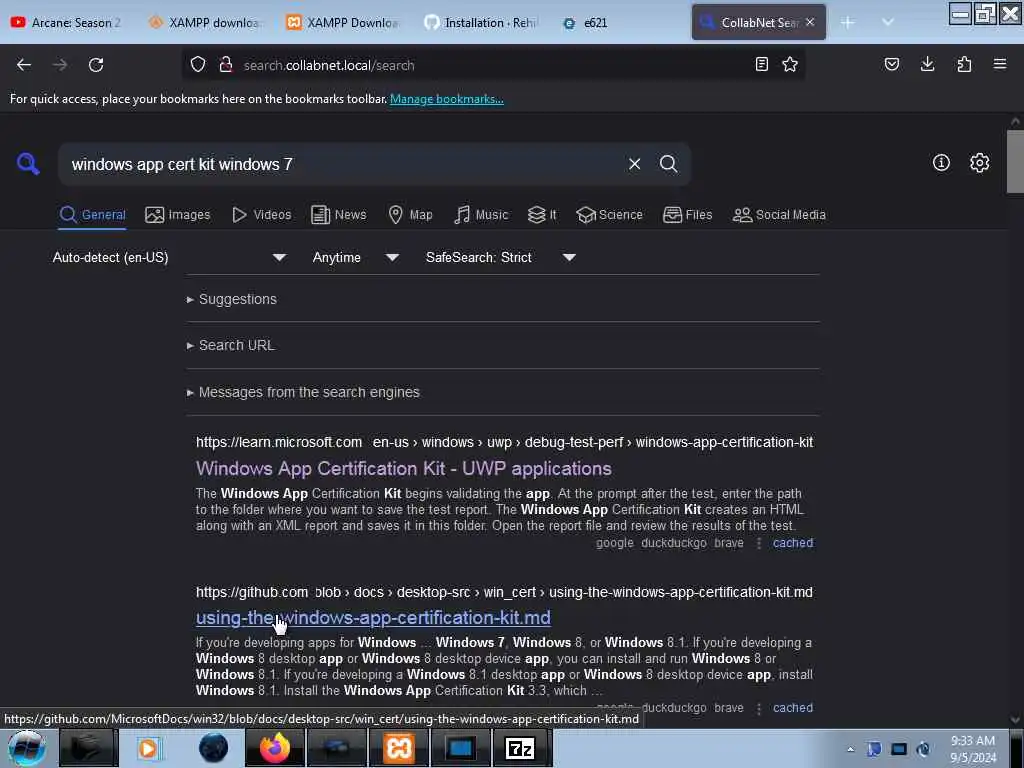
Task: Switch to the second XAMPP Download tab
Action: [x=342, y=22]
